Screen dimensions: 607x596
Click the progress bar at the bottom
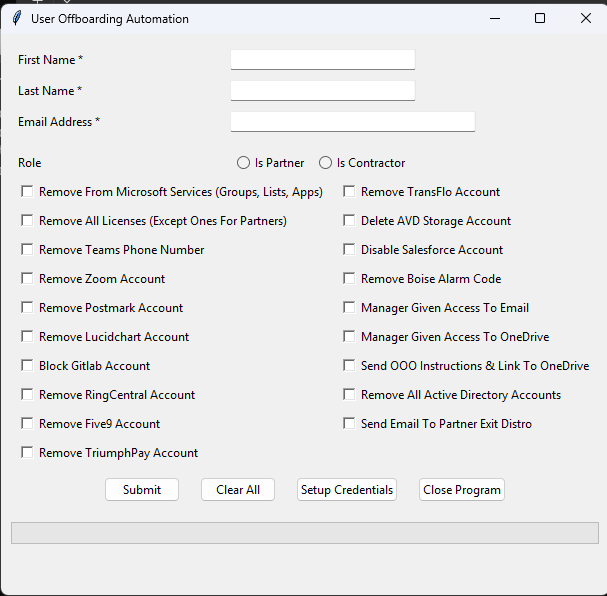click(x=305, y=533)
